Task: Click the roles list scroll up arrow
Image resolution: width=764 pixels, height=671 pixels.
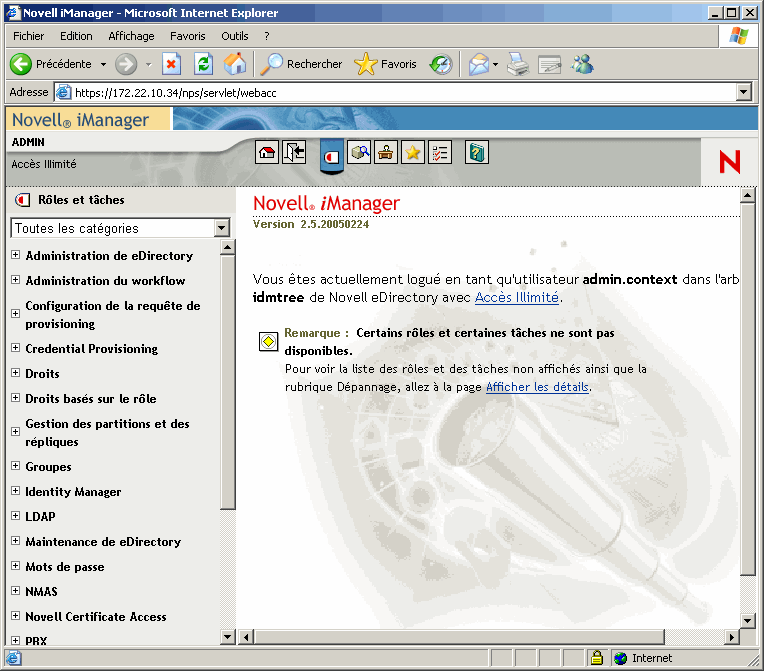Action: [x=228, y=248]
